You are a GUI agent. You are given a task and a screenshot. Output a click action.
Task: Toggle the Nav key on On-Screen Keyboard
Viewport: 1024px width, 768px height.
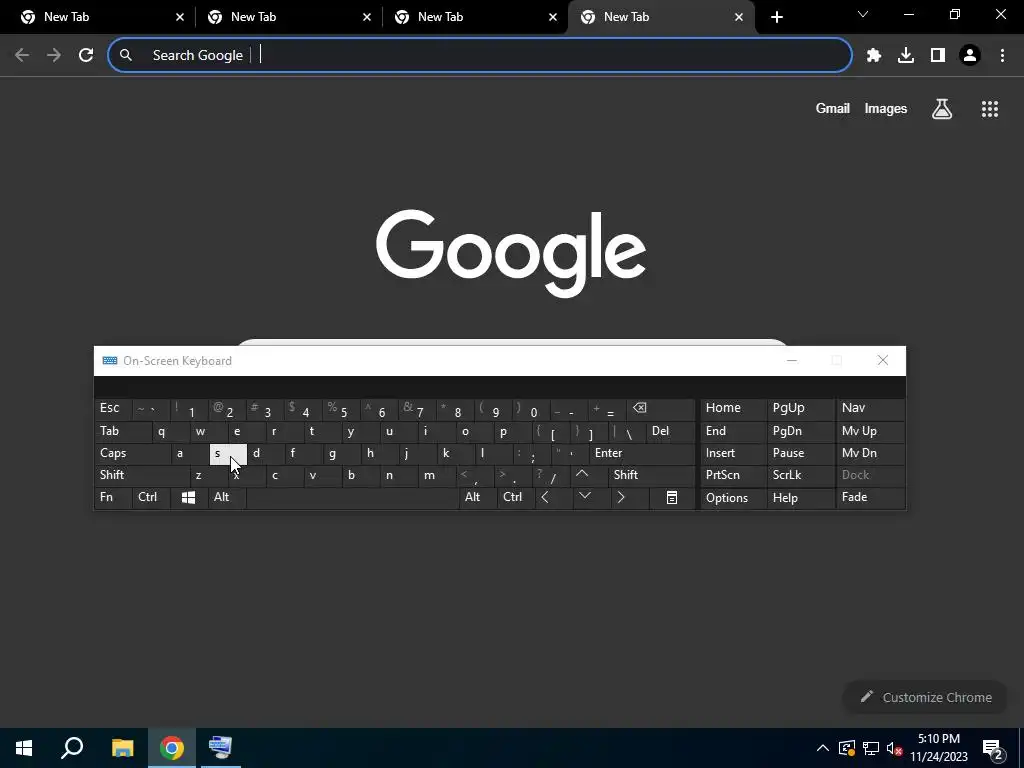[x=870, y=408]
